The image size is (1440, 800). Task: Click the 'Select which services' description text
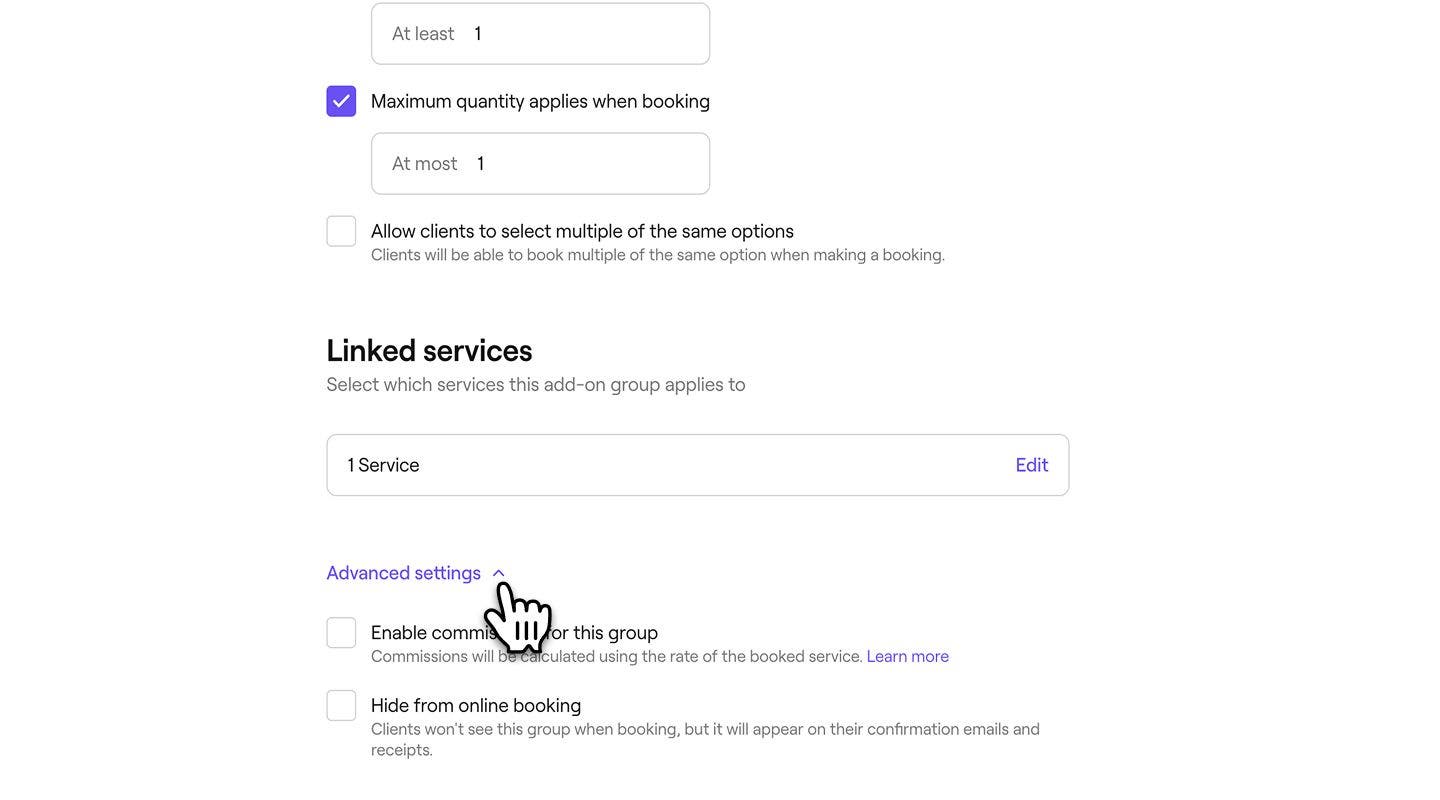pyautogui.click(x=536, y=385)
